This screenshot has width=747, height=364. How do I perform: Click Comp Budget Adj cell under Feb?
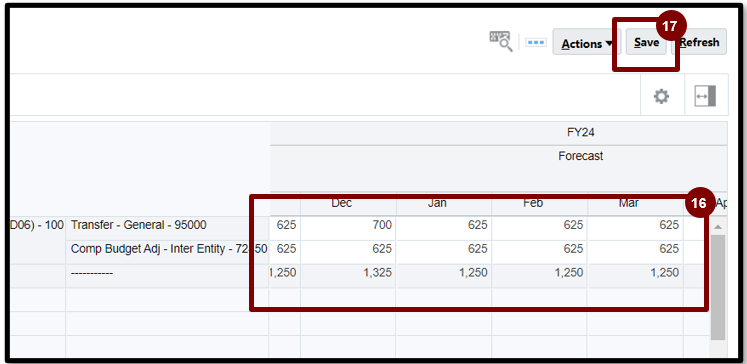540,252
